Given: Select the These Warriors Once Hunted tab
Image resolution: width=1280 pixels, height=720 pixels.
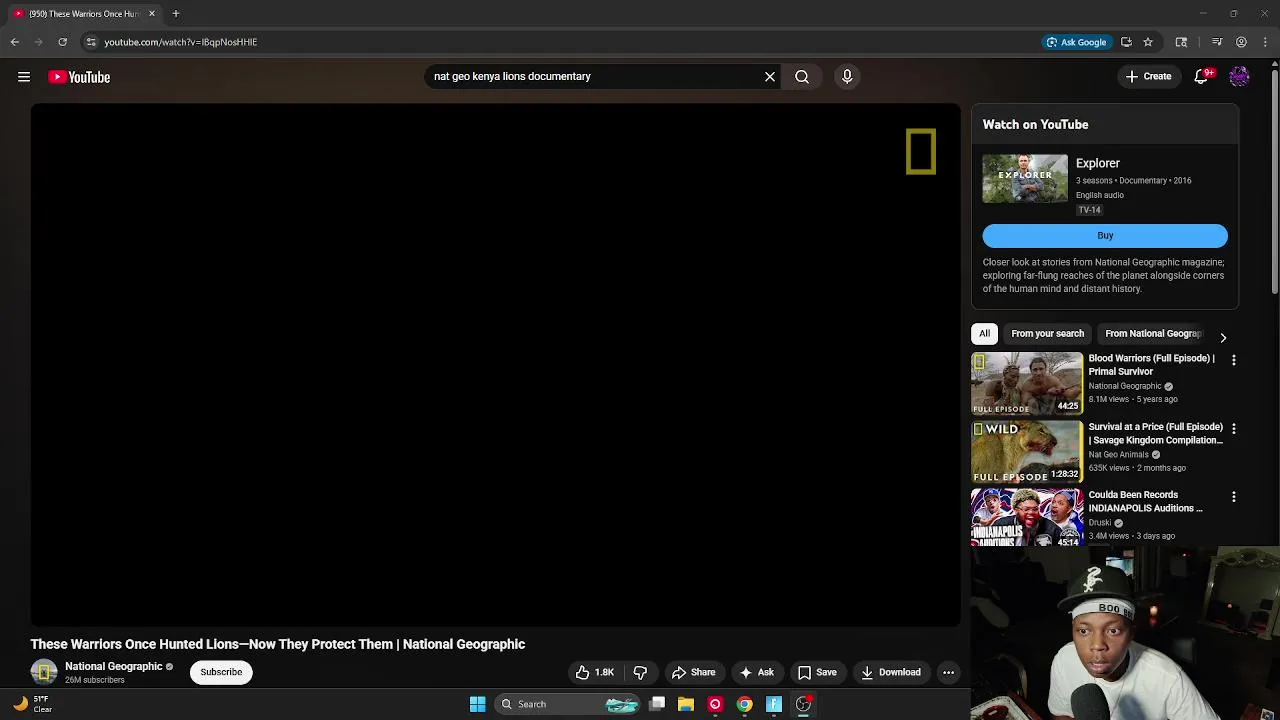Looking at the screenshot, I should [x=83, y=13].
